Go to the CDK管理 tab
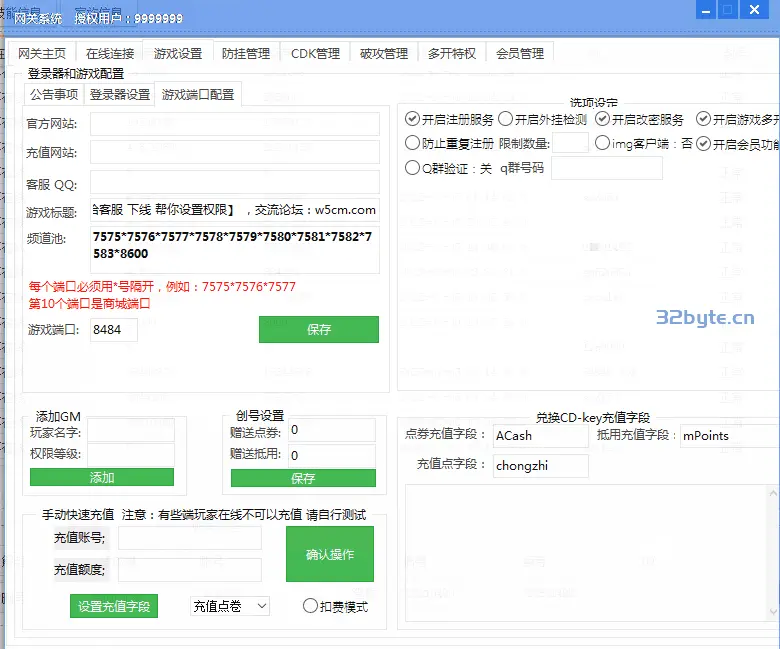 [315, 53]
